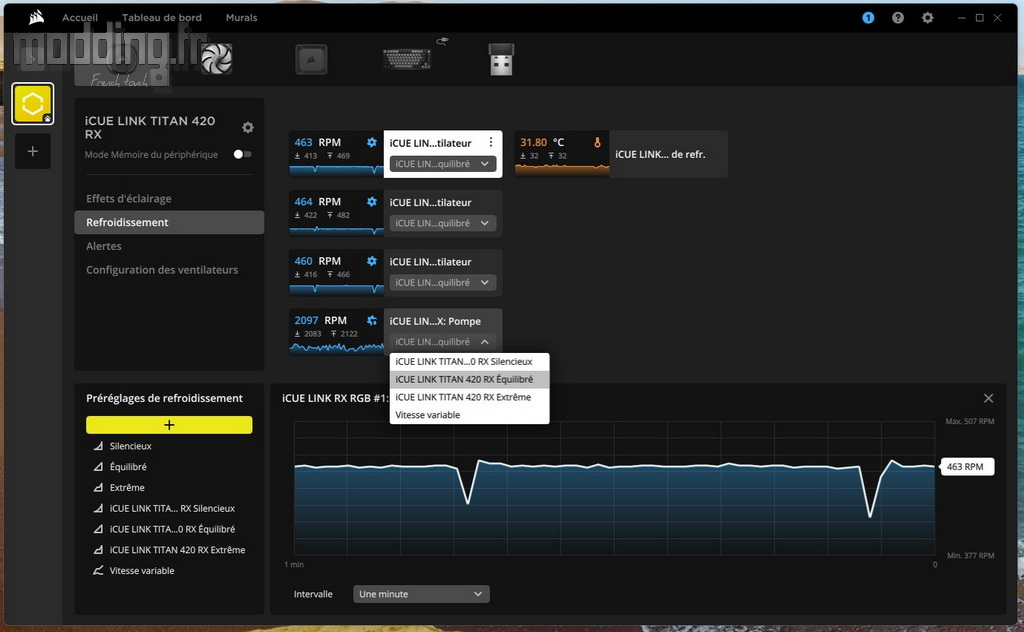1024x632 pixels.
Task: Choose Vitesse variable in dropdown list
Action: click(x=469, y=415)
